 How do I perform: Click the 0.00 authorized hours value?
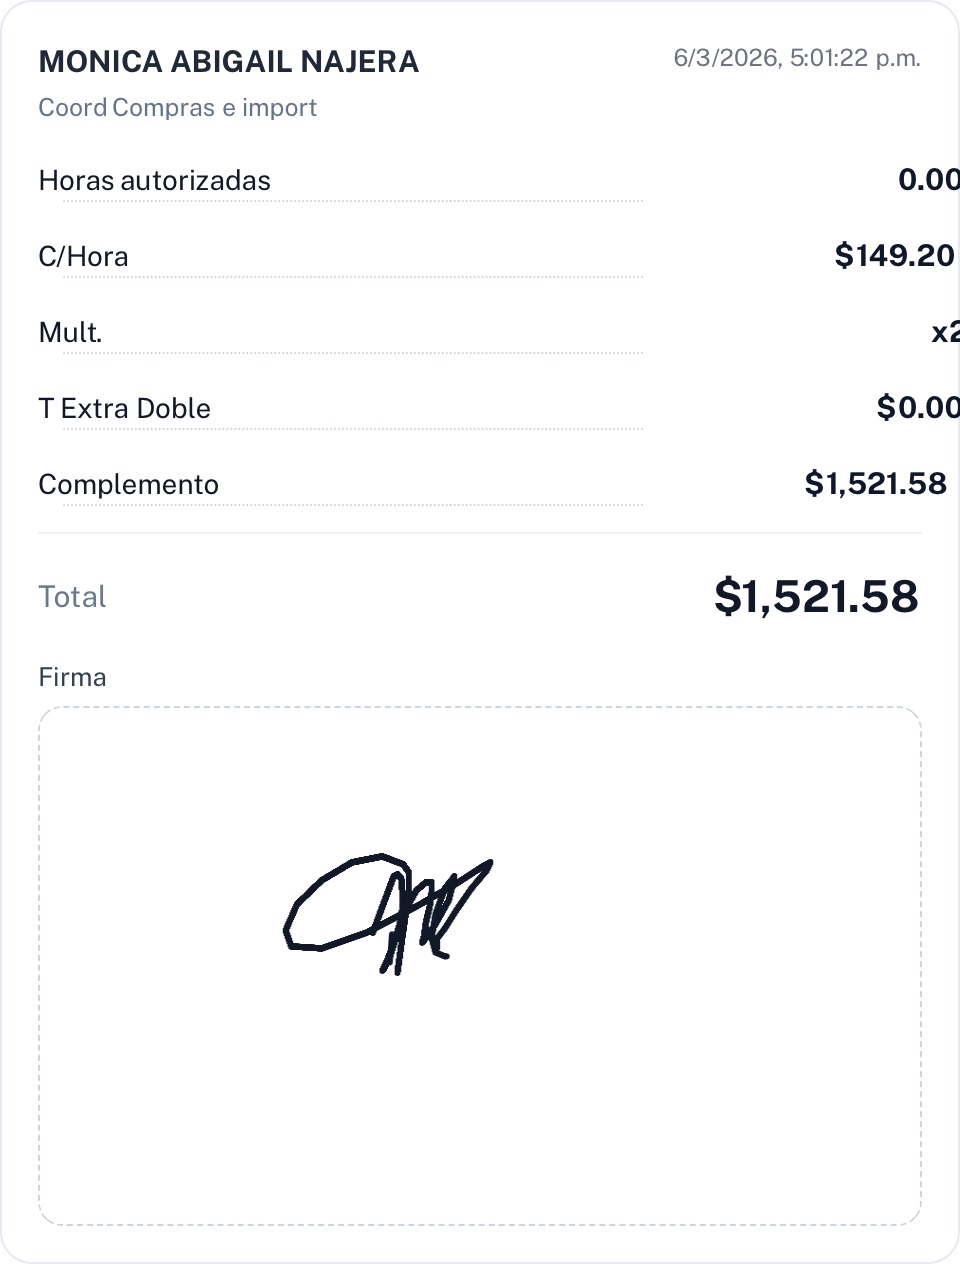click(928, 180)
